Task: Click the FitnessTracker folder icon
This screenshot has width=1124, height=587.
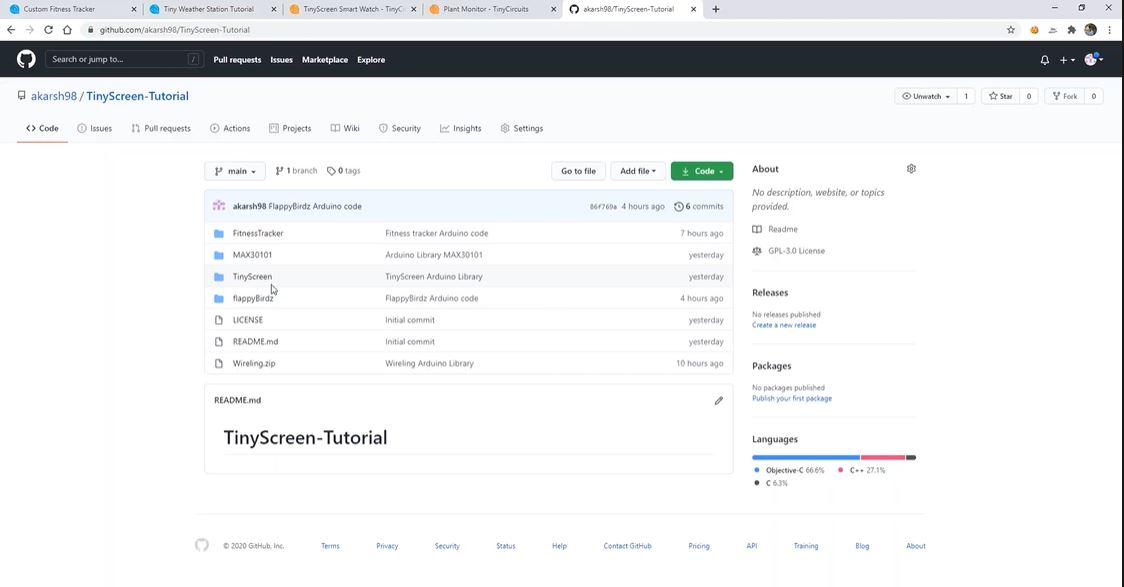Action: [219, 233]
